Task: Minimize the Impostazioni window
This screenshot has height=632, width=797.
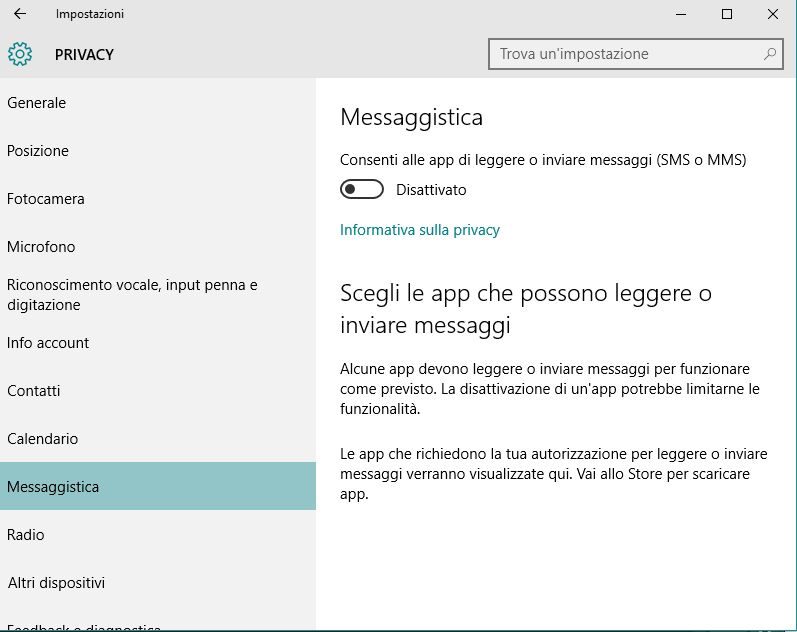Action: (x=681, y=14)
